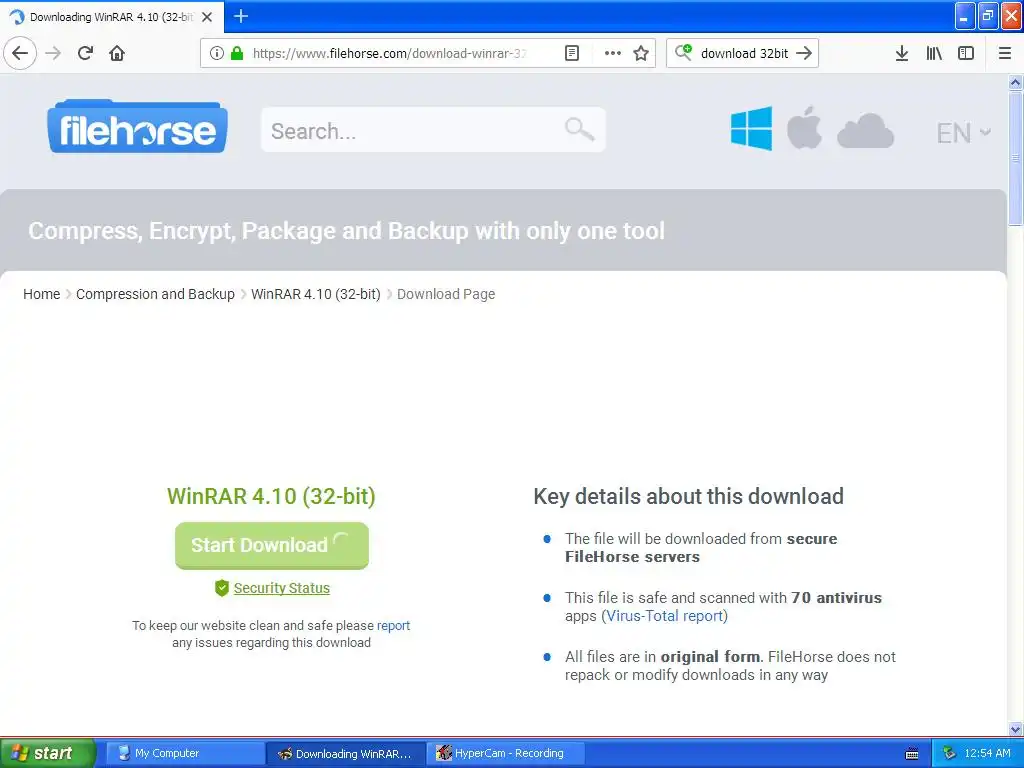Open the browser home page
This screenshot has height=768, width=1024.
(x=117, y=53)
